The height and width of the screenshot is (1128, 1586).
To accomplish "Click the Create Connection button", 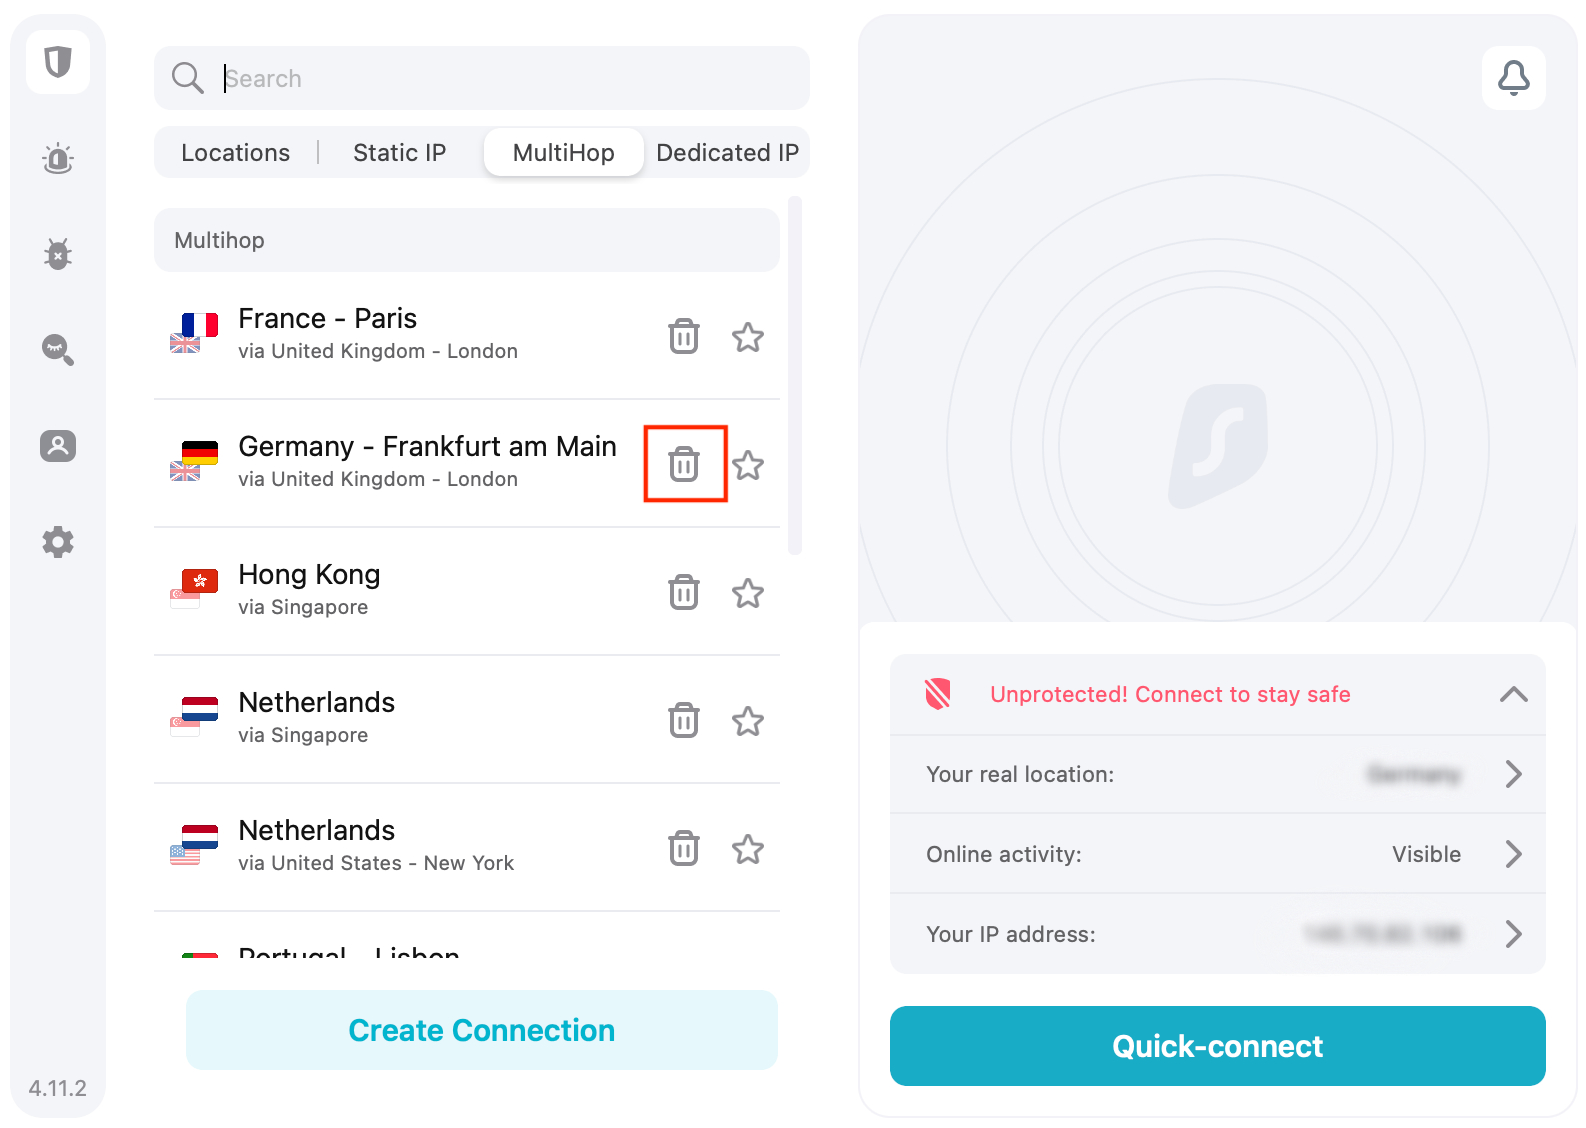I will click(x=482, y=1030).
